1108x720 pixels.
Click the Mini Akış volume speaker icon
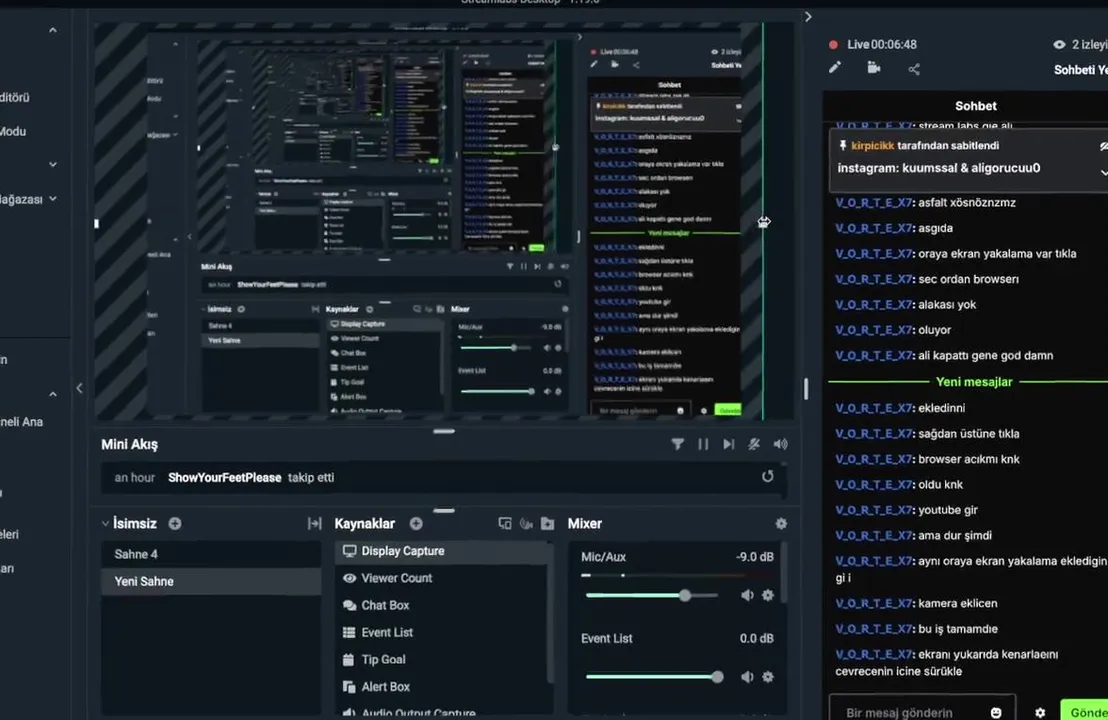[x=780, y=444]
